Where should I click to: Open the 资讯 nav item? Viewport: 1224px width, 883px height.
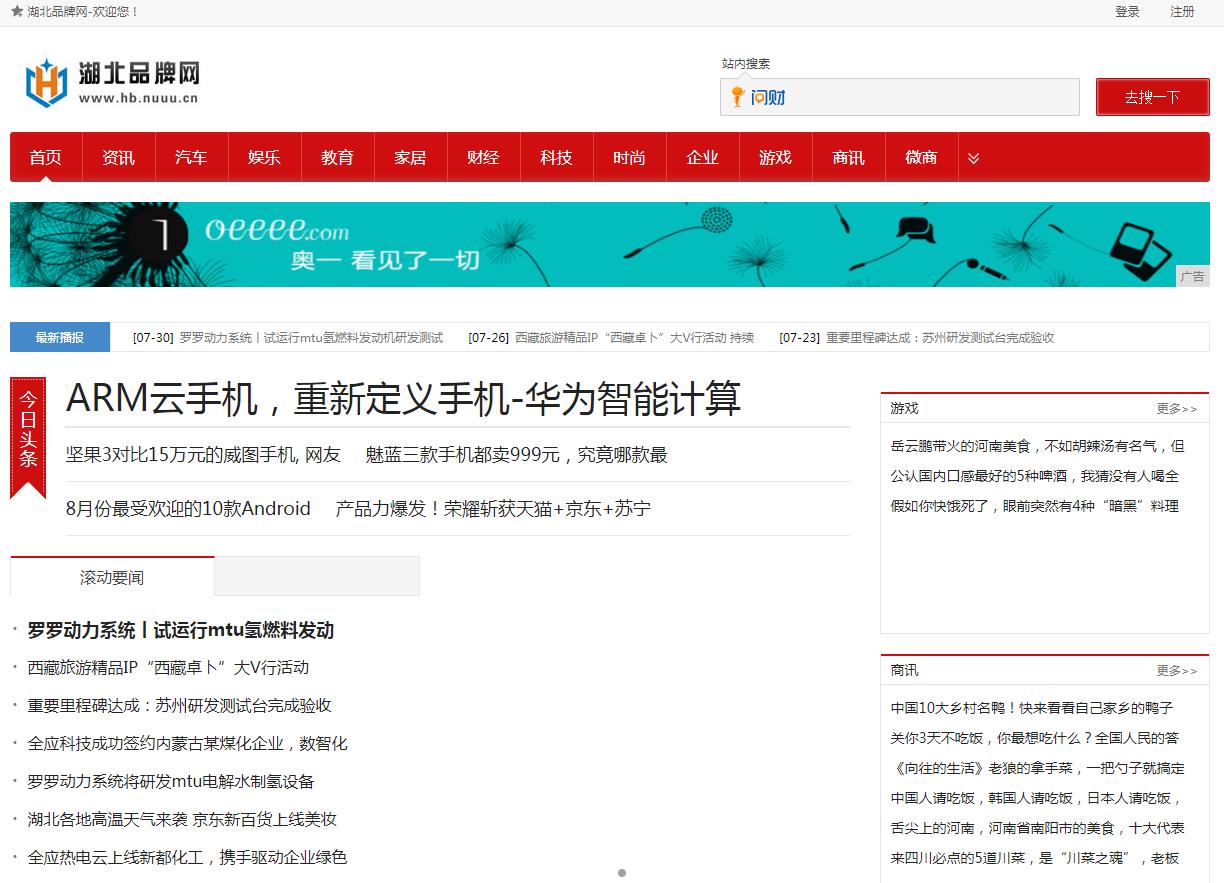(118, 158)
